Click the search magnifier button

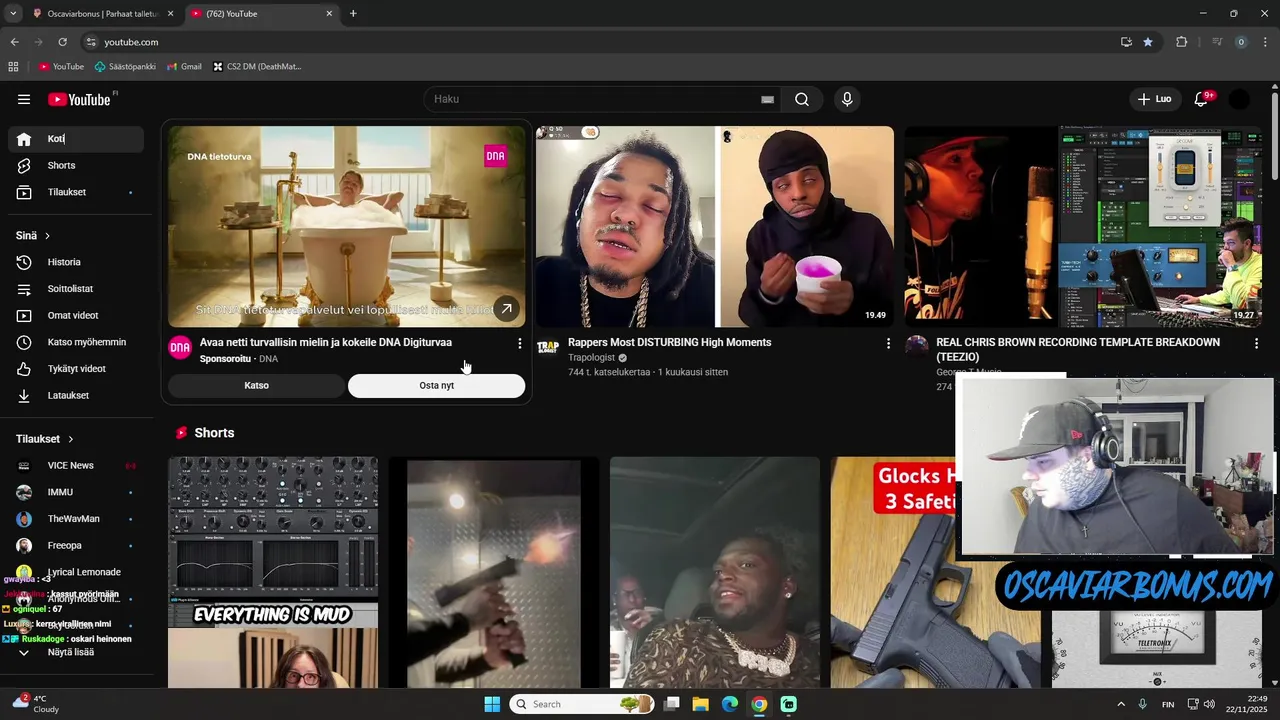pyautogui.click(x=802, y=99)
